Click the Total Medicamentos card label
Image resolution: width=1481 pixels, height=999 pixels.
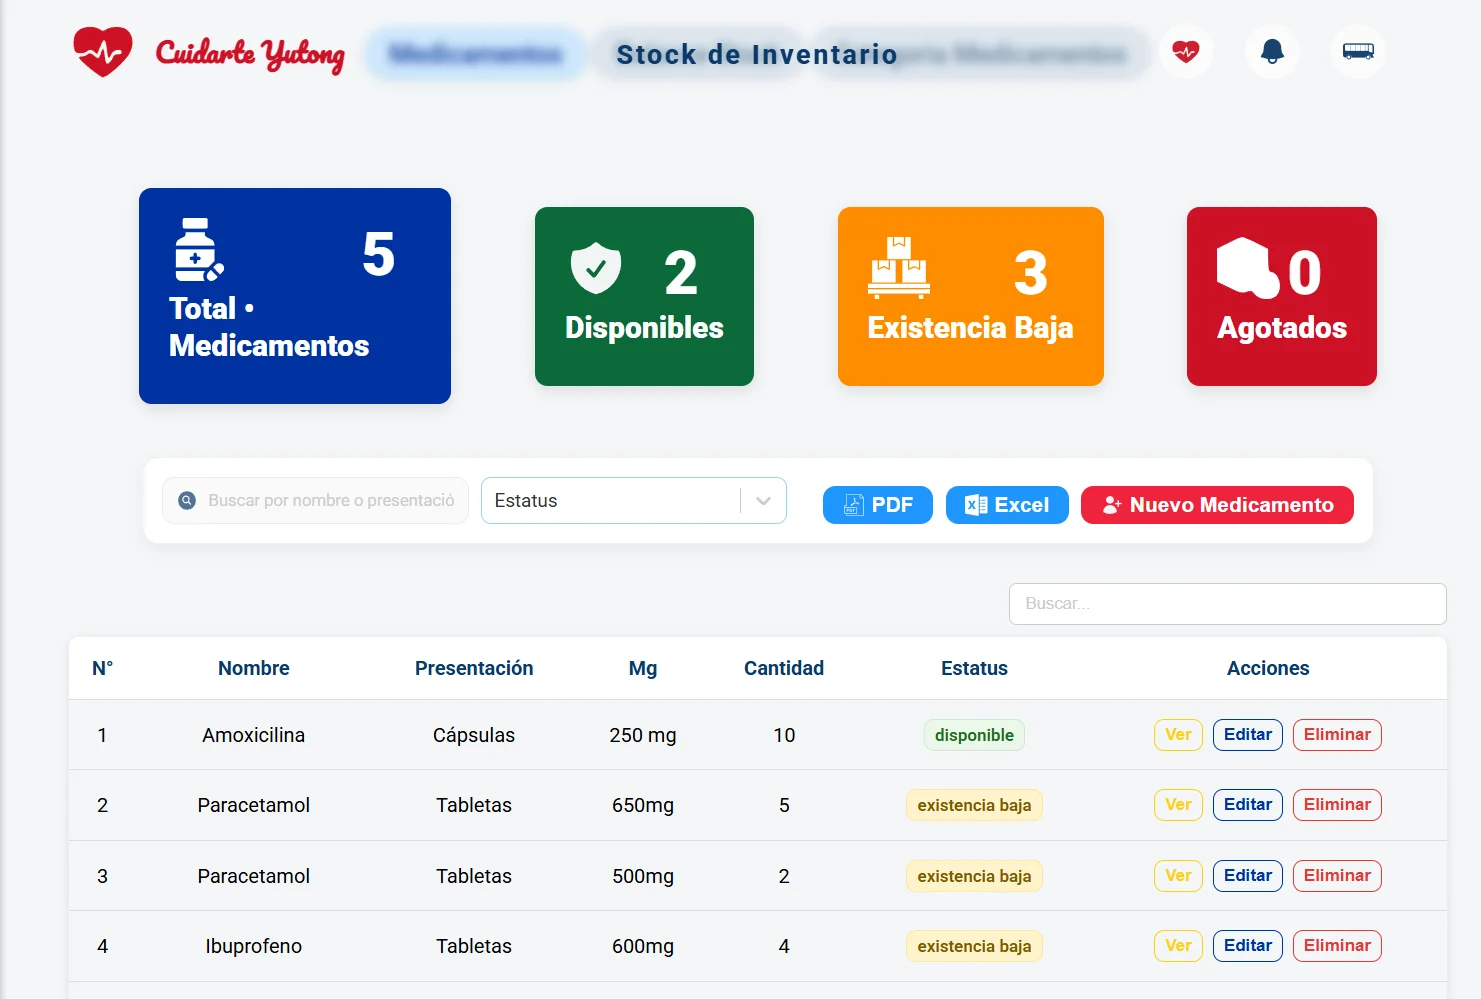(x=269, y=327)
